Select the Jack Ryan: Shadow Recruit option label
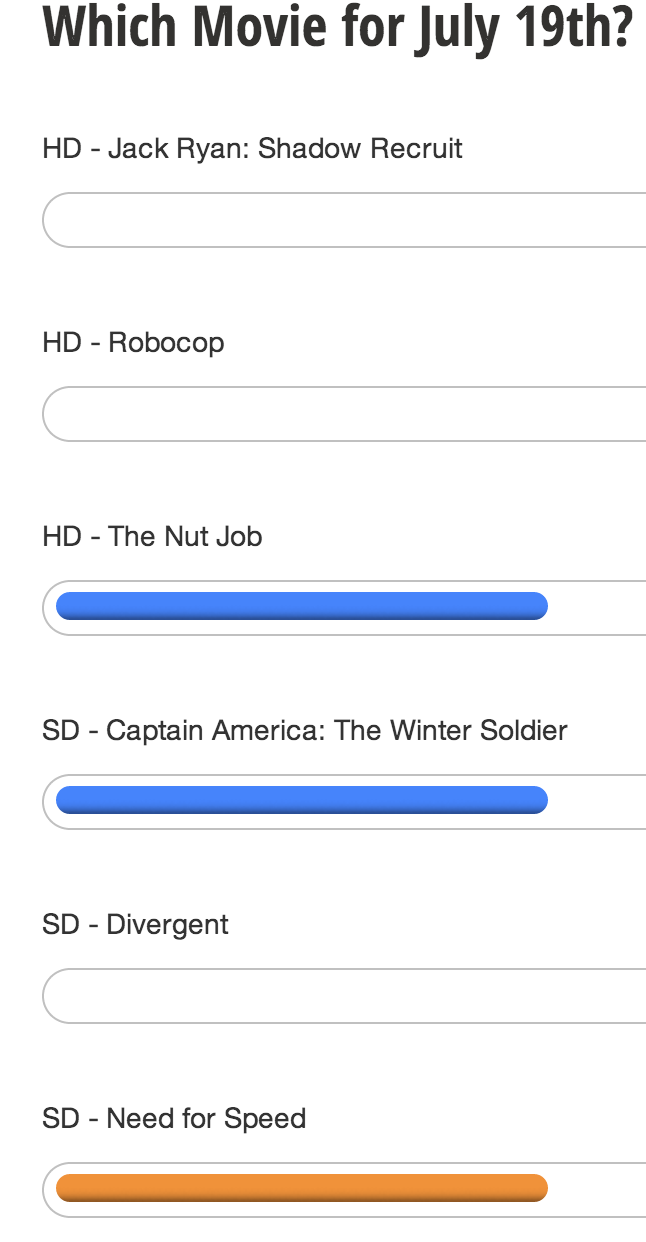Screen dimensions: 646x1242 point(252,149)
